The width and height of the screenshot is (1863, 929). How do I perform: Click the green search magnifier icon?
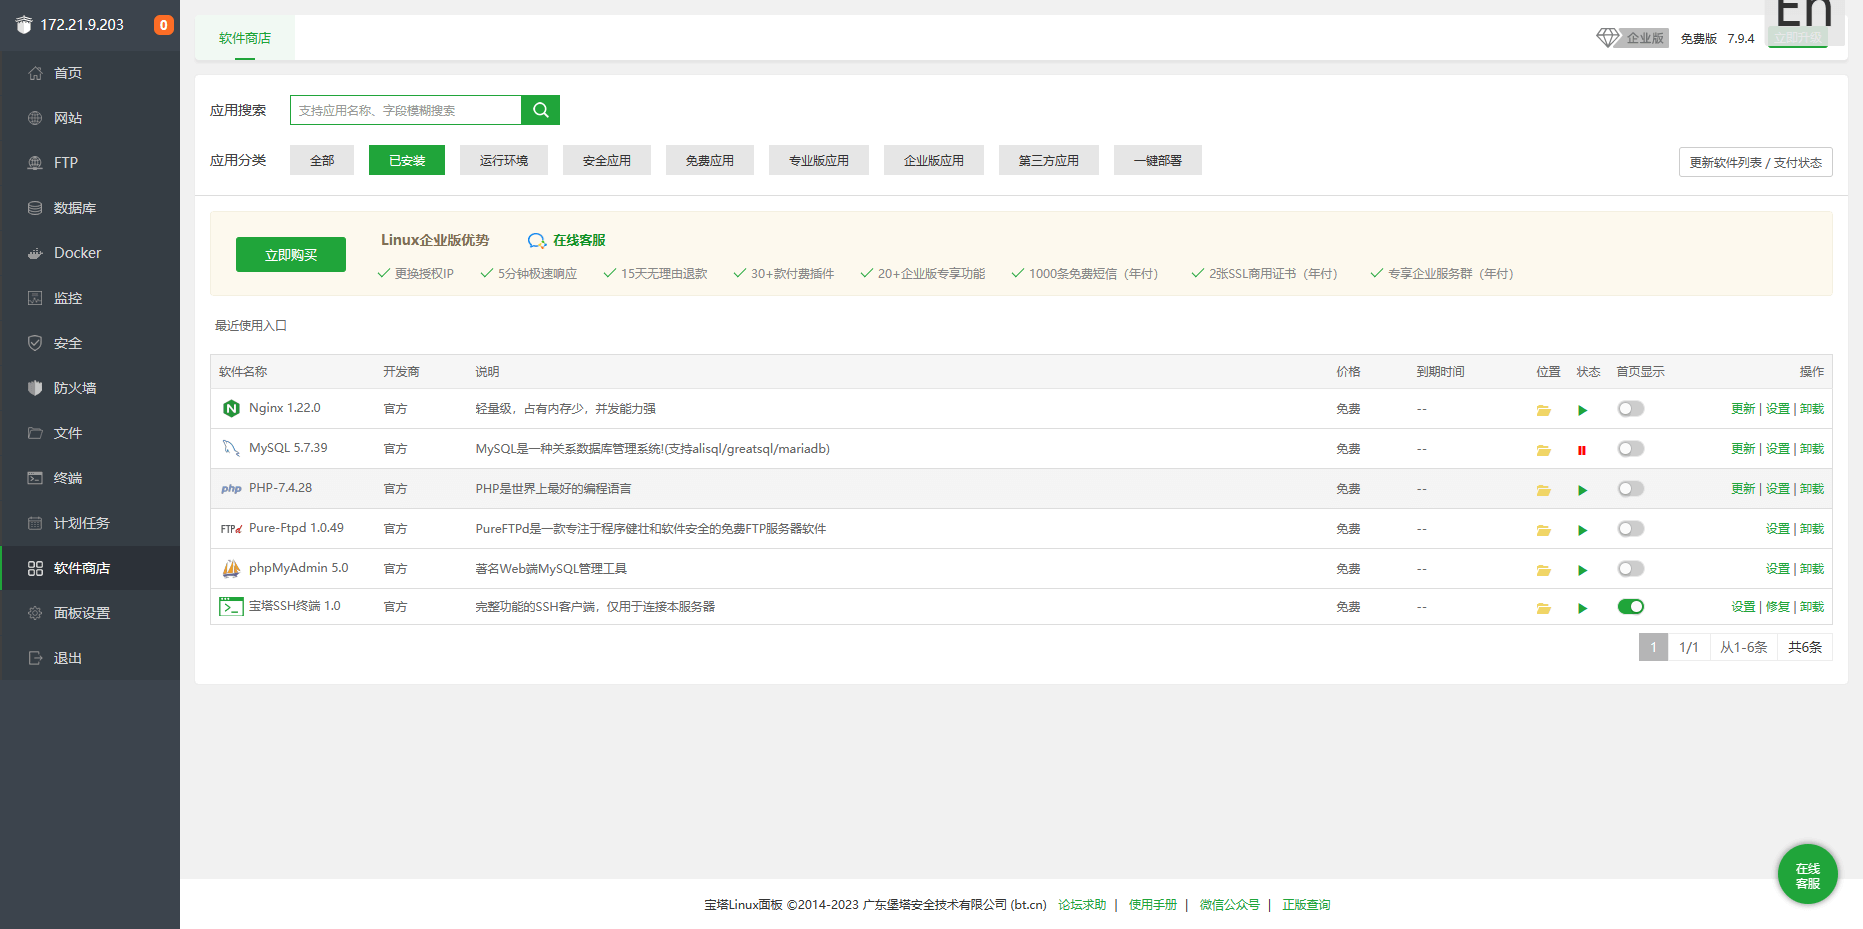click(x=540, y=110)
